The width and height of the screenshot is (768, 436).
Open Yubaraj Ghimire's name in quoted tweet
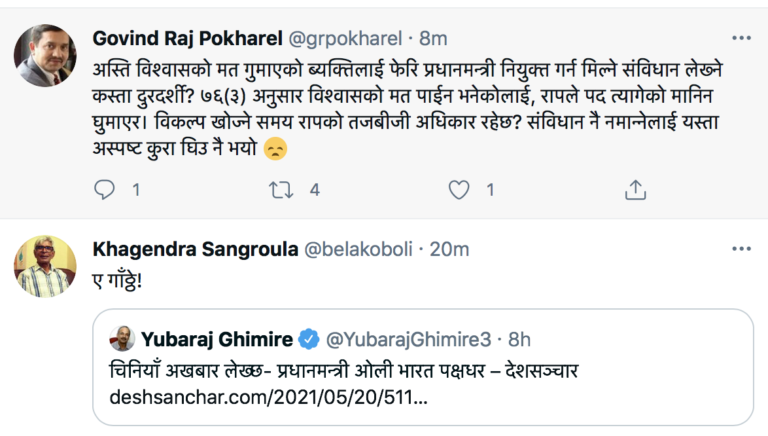tap(214, 340)
